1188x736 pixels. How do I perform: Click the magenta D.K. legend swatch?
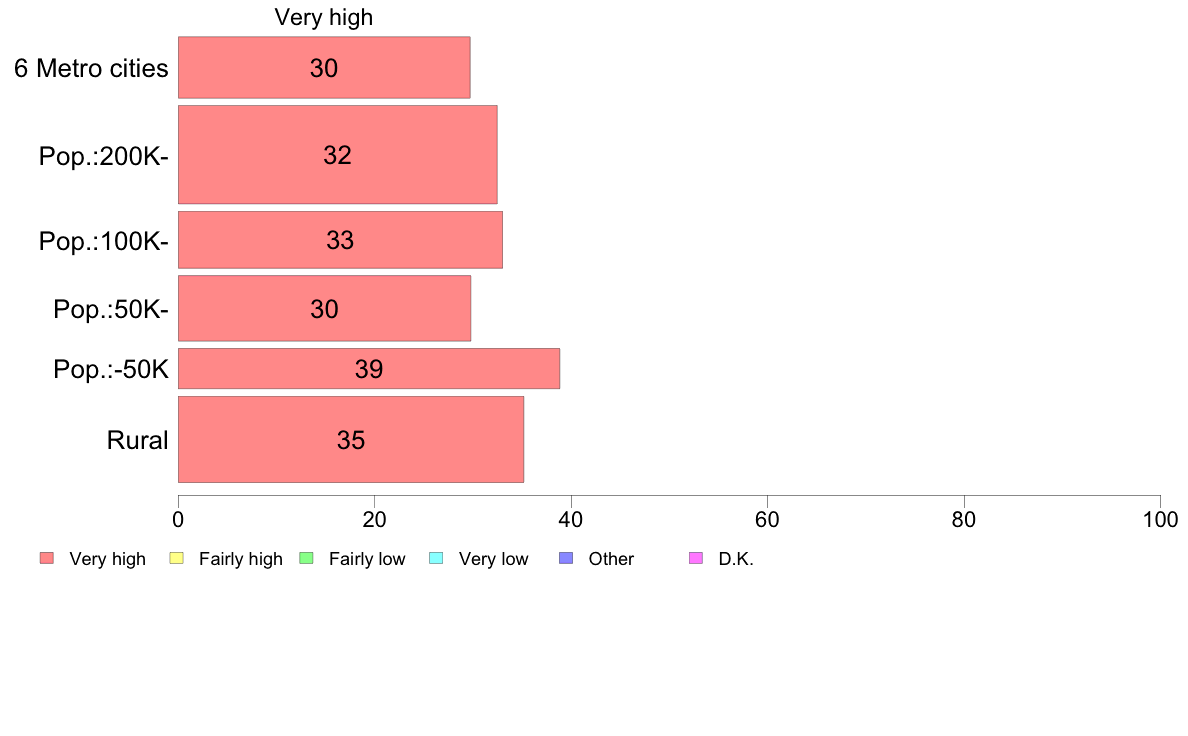coord(696,559)
